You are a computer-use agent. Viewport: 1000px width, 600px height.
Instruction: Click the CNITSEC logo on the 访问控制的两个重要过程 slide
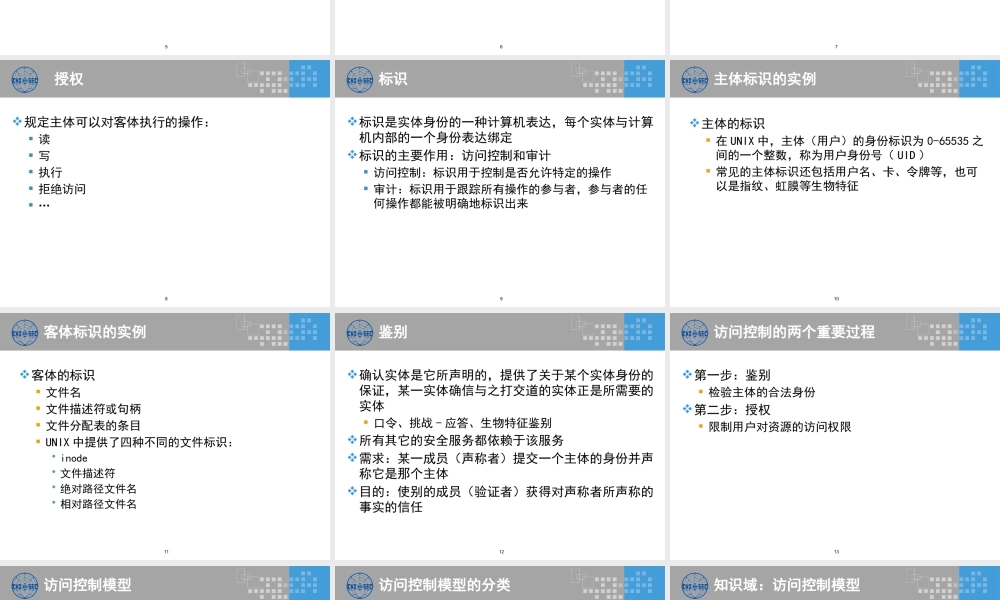[x=695, y=333]
